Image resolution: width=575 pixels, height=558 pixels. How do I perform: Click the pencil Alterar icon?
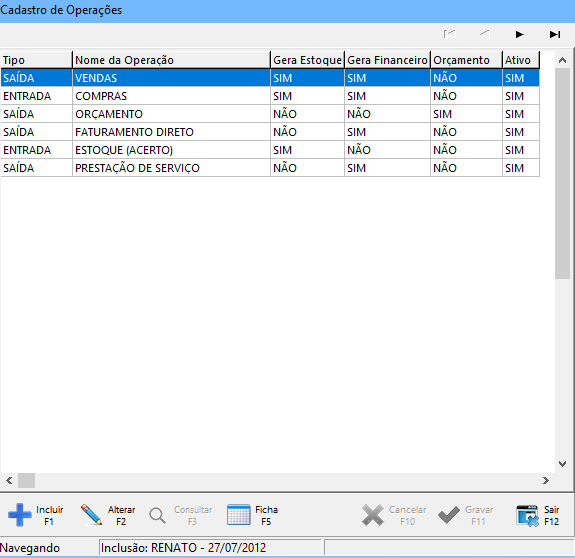[92, 515]
